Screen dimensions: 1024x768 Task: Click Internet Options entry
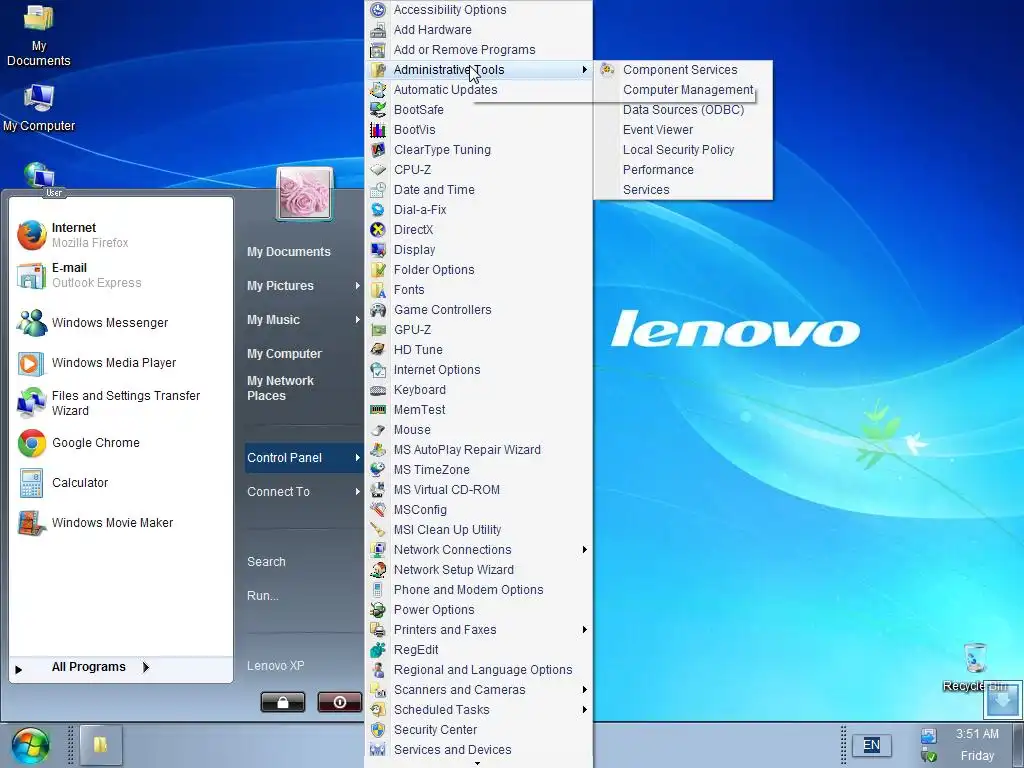click(479, 370)
